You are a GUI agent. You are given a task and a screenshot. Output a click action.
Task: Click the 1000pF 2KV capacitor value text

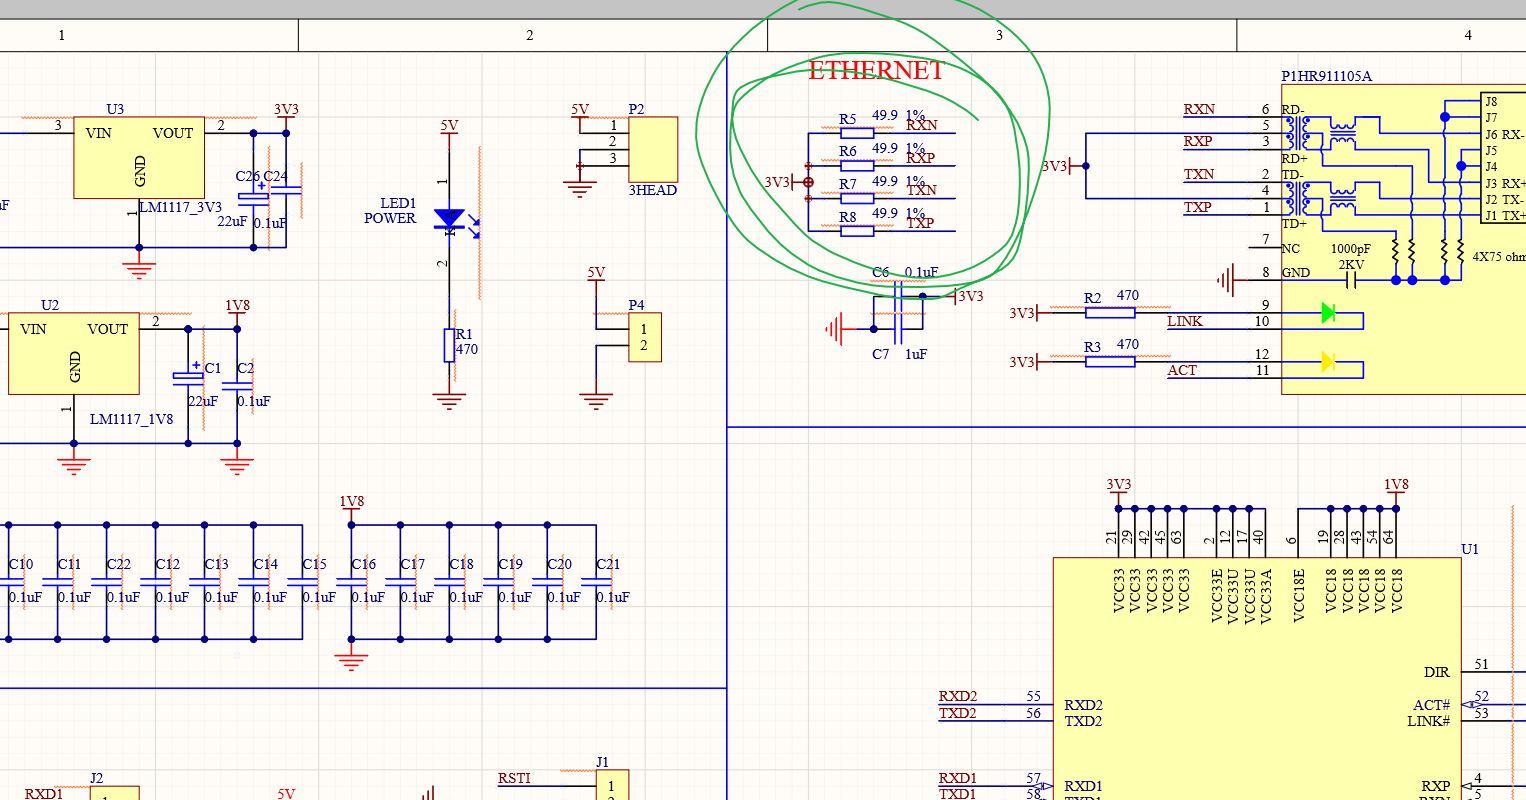(x=1351, y=257)
